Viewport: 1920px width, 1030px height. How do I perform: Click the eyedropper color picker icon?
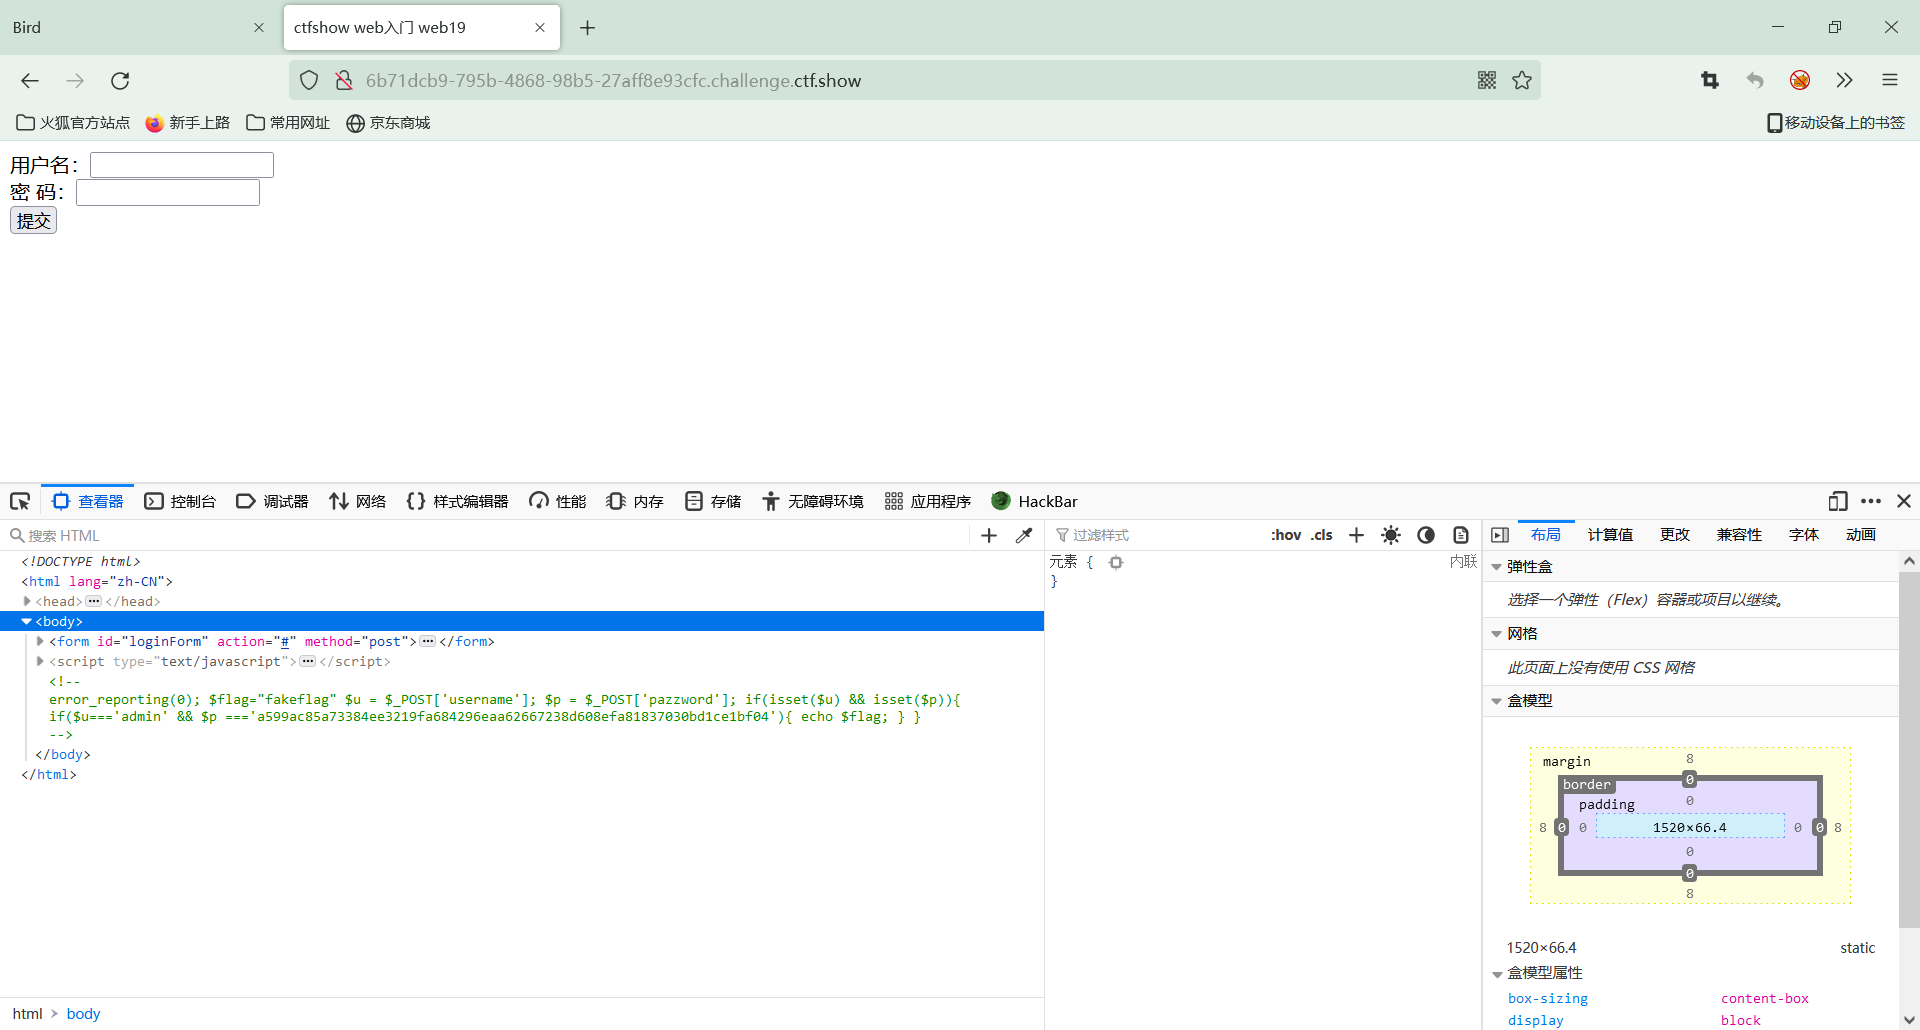[x=1024, y=535]
